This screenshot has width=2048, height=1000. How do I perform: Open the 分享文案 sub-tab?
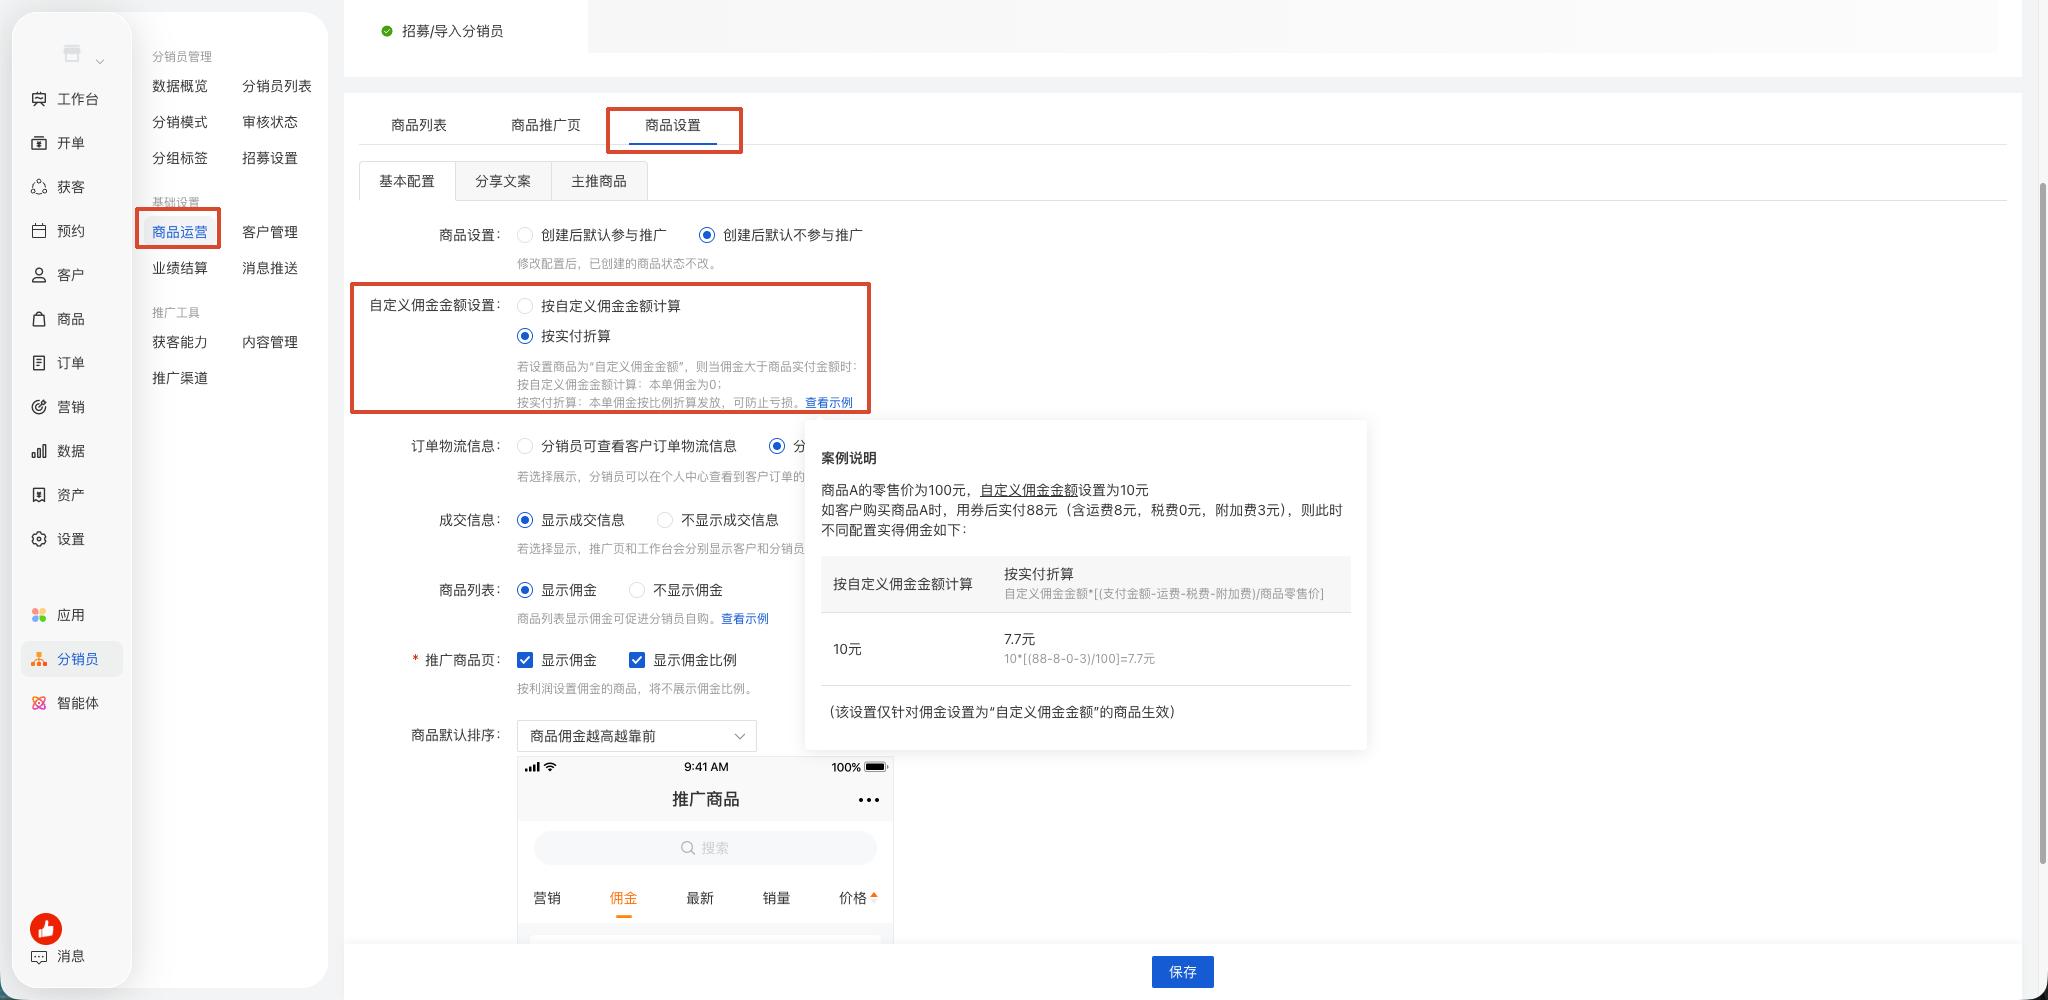click(503, 181)
